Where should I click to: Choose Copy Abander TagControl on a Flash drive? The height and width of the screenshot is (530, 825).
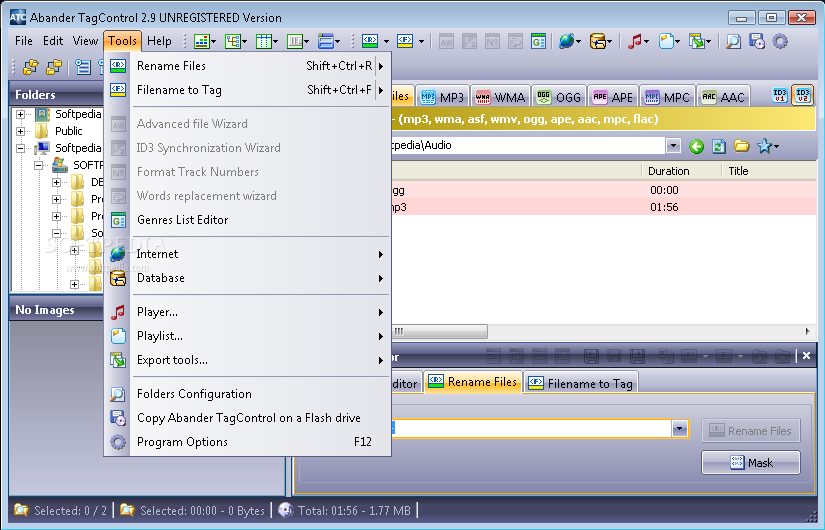[248, 418]
